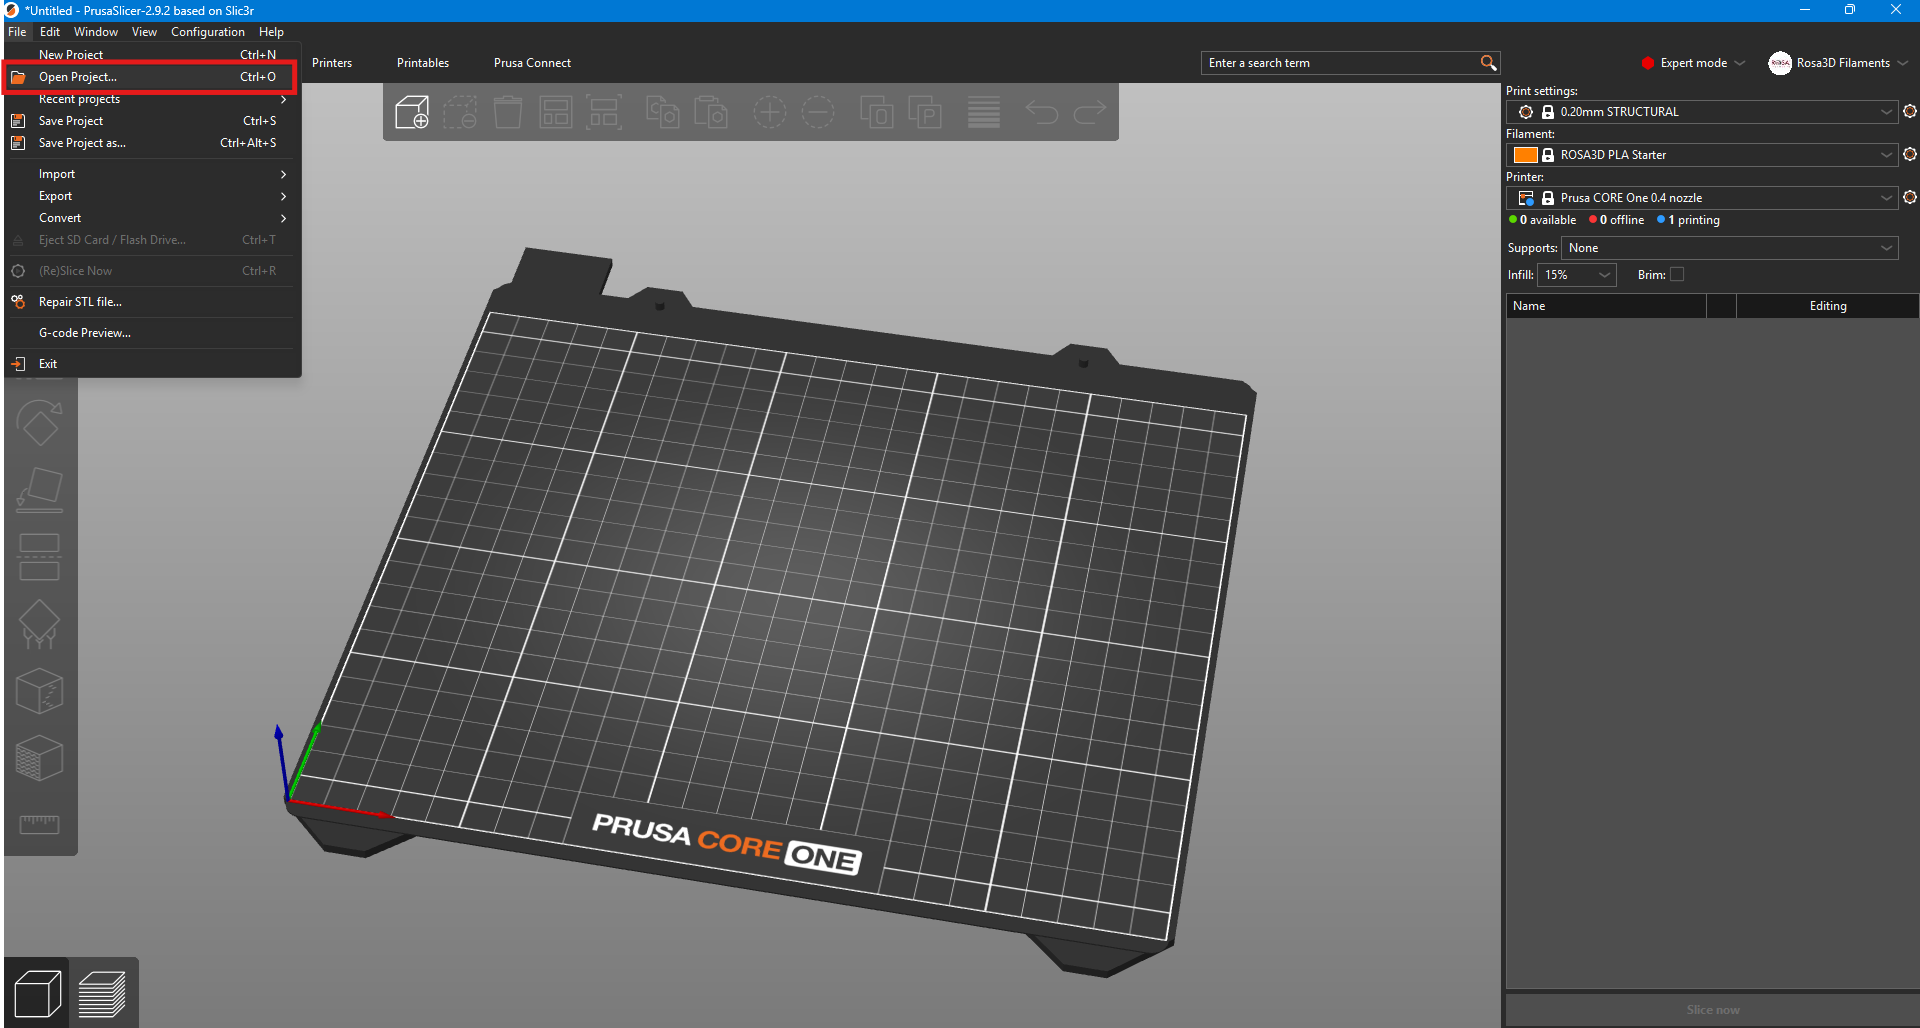Click the search magnifier icon
Viewport: 1920px width, 1028px height.
pyautogui.click(x=1488, y=63)
